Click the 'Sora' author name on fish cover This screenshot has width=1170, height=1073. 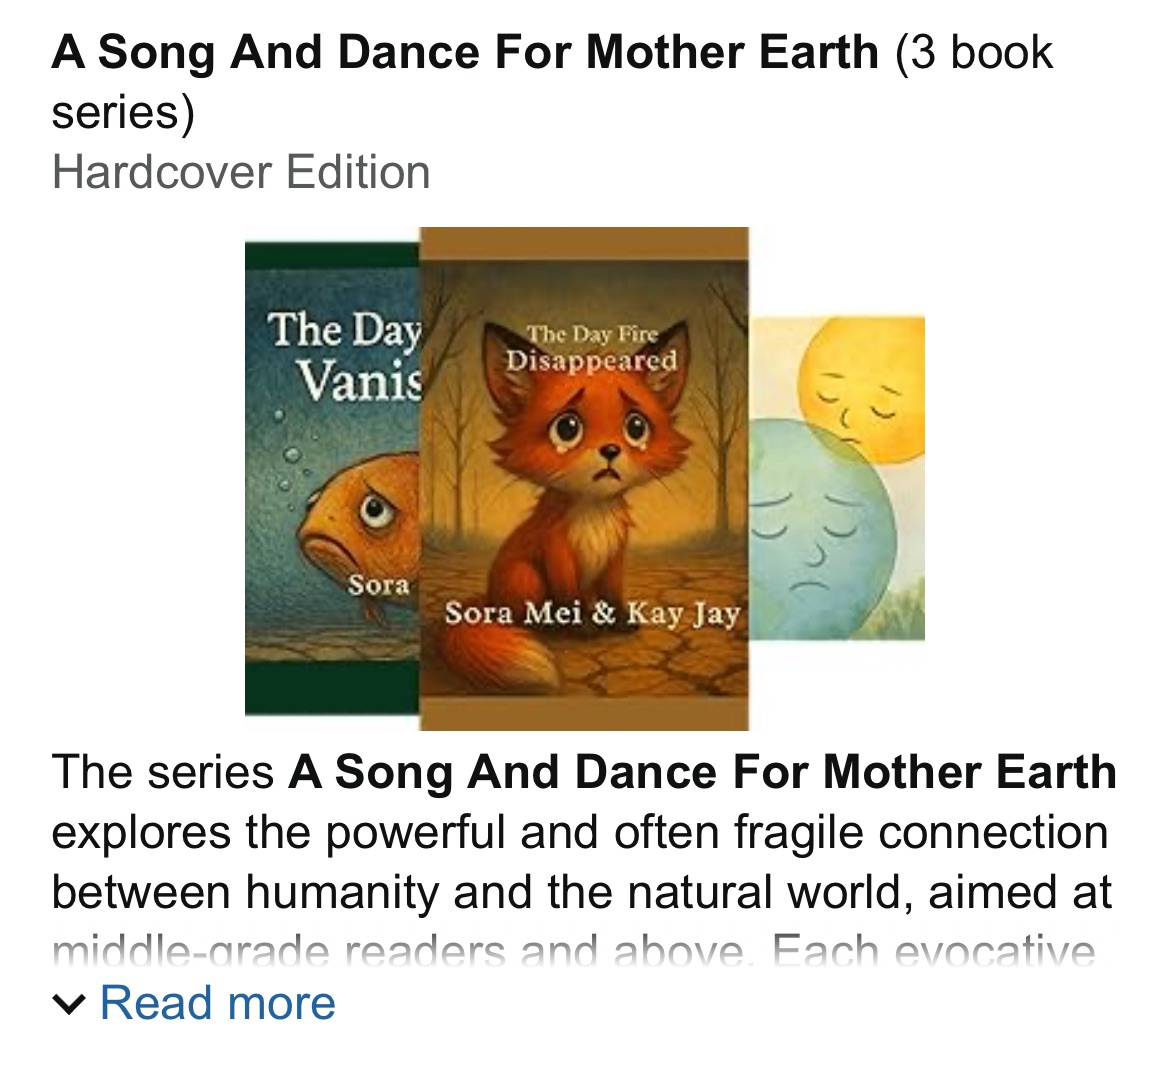click(x=378, y=585)
